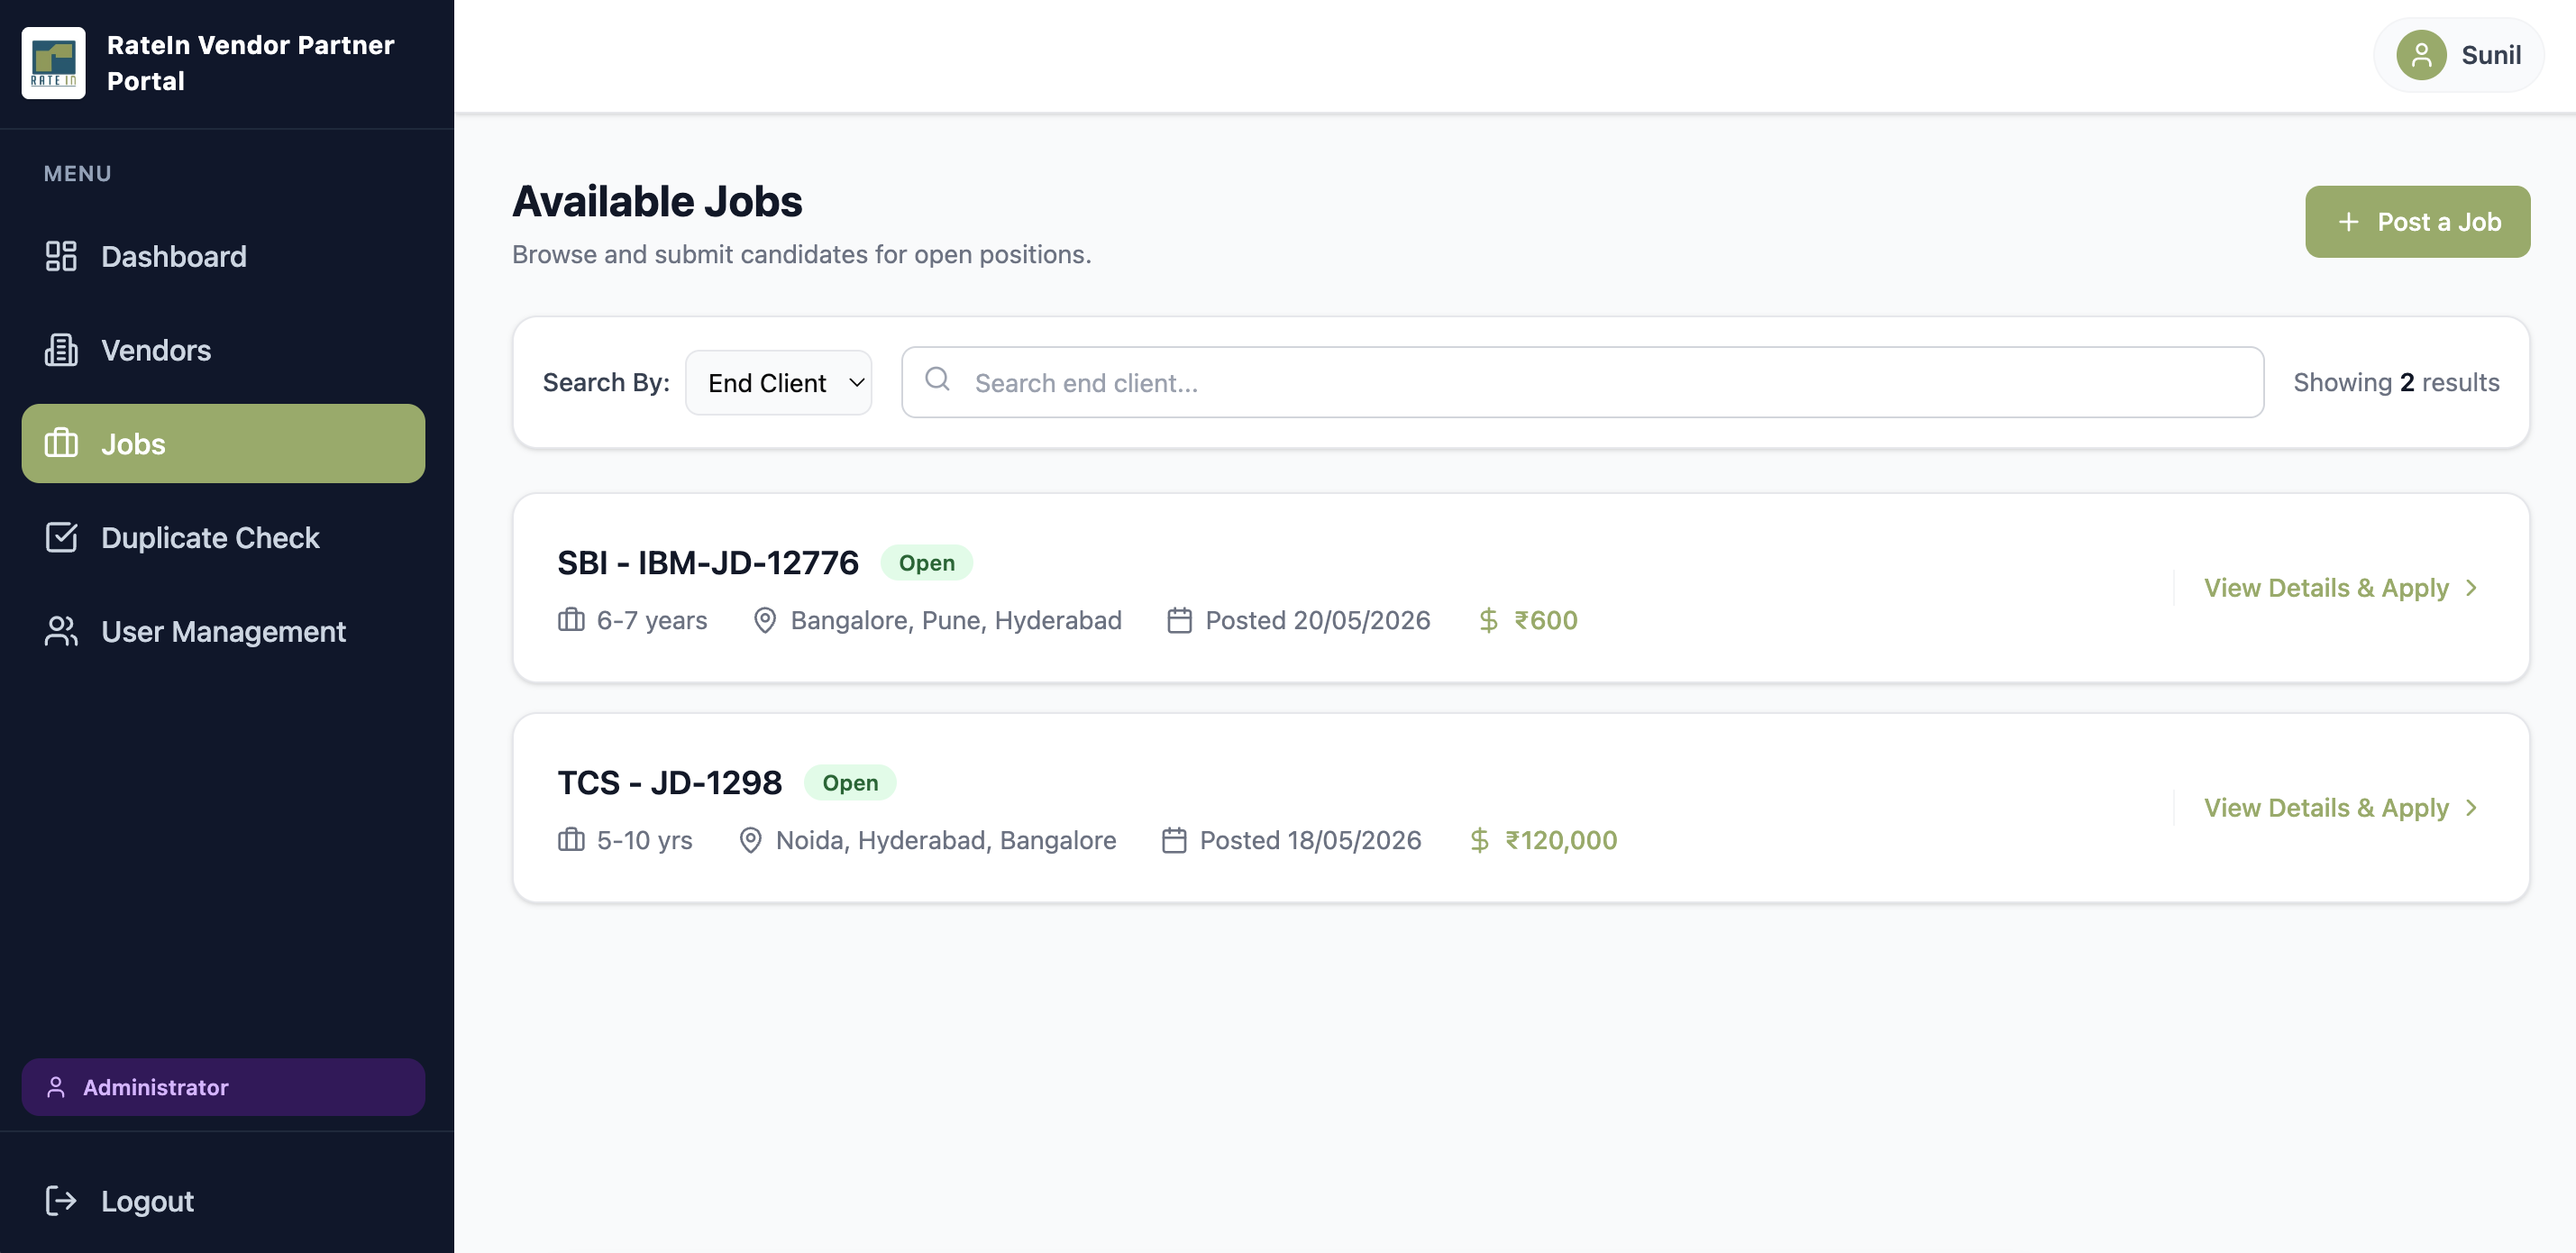Click the Jobs briefcase icon in sidebar

click(61, 443)
